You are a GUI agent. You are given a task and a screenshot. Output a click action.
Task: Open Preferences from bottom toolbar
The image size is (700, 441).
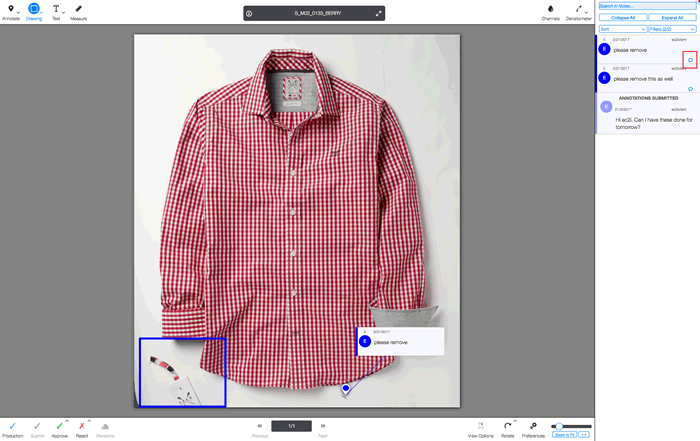(533, 426)
